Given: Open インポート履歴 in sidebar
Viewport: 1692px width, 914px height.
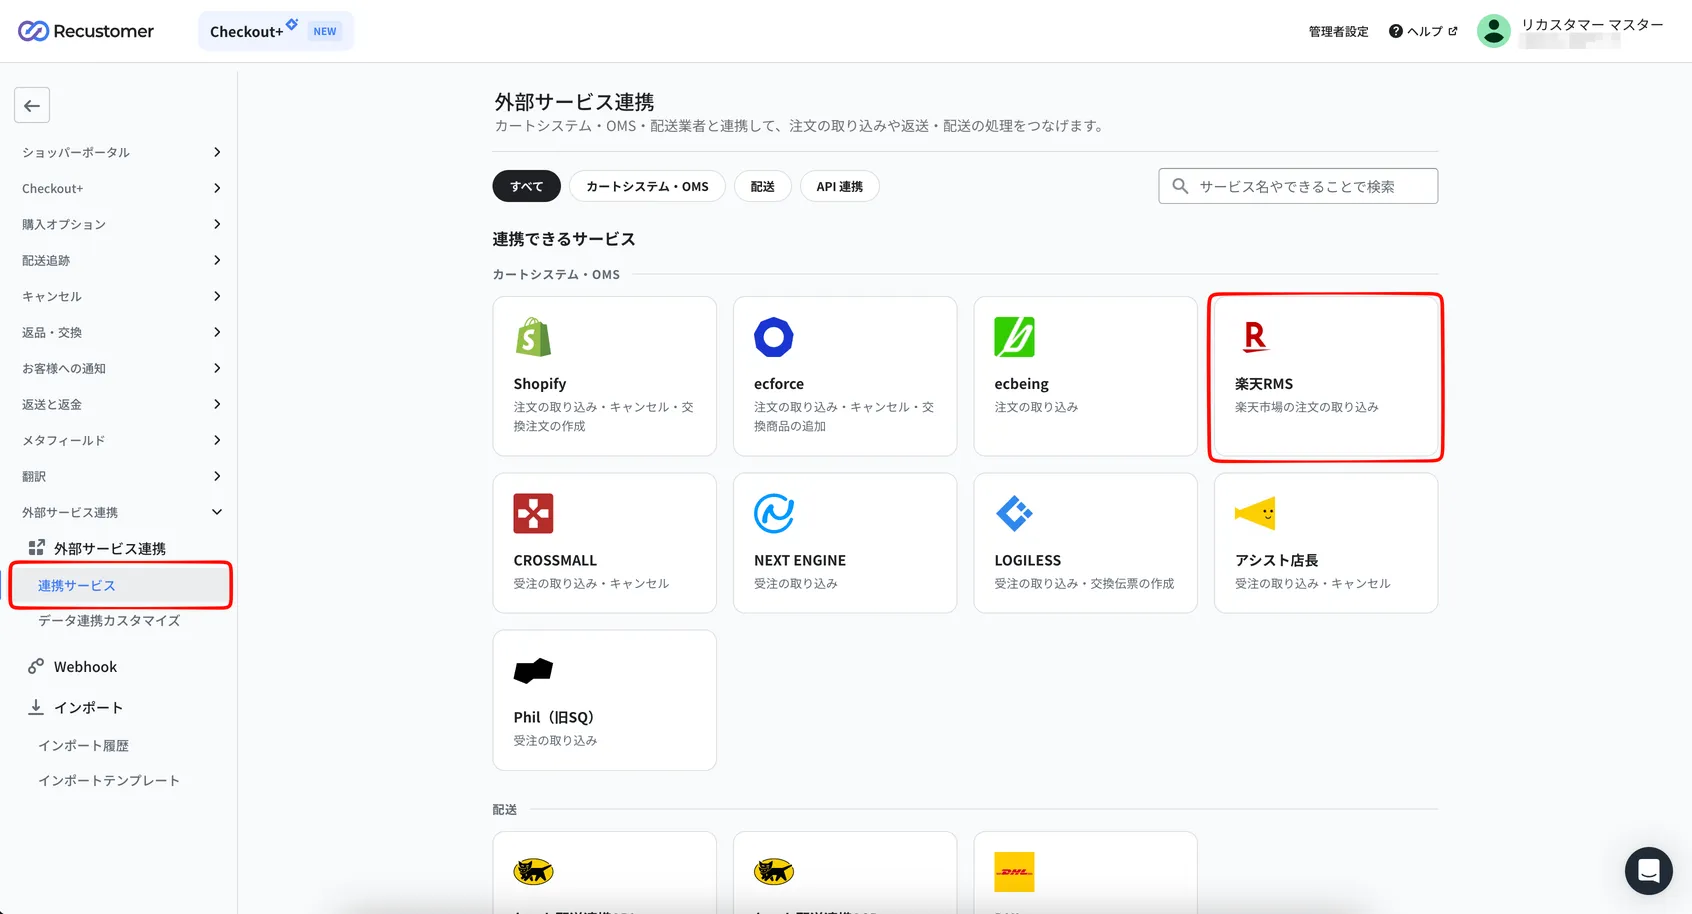Looking at the screenshot, I should click(83, 745).
